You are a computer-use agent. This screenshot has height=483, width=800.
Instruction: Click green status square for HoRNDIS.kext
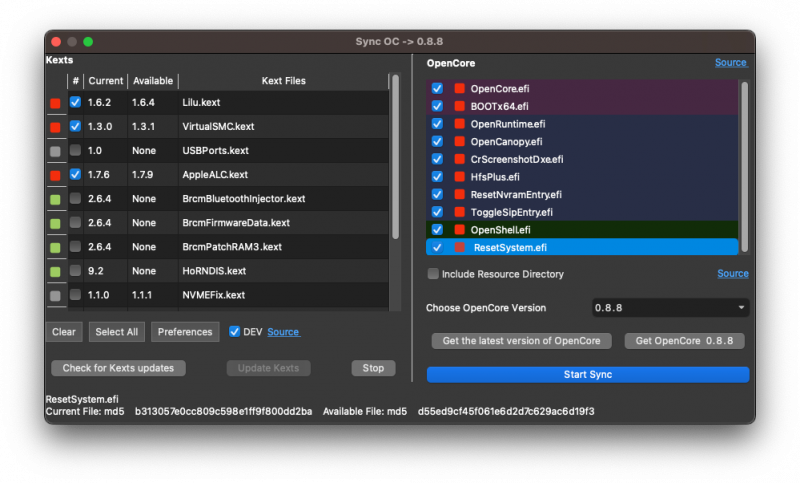55,271
